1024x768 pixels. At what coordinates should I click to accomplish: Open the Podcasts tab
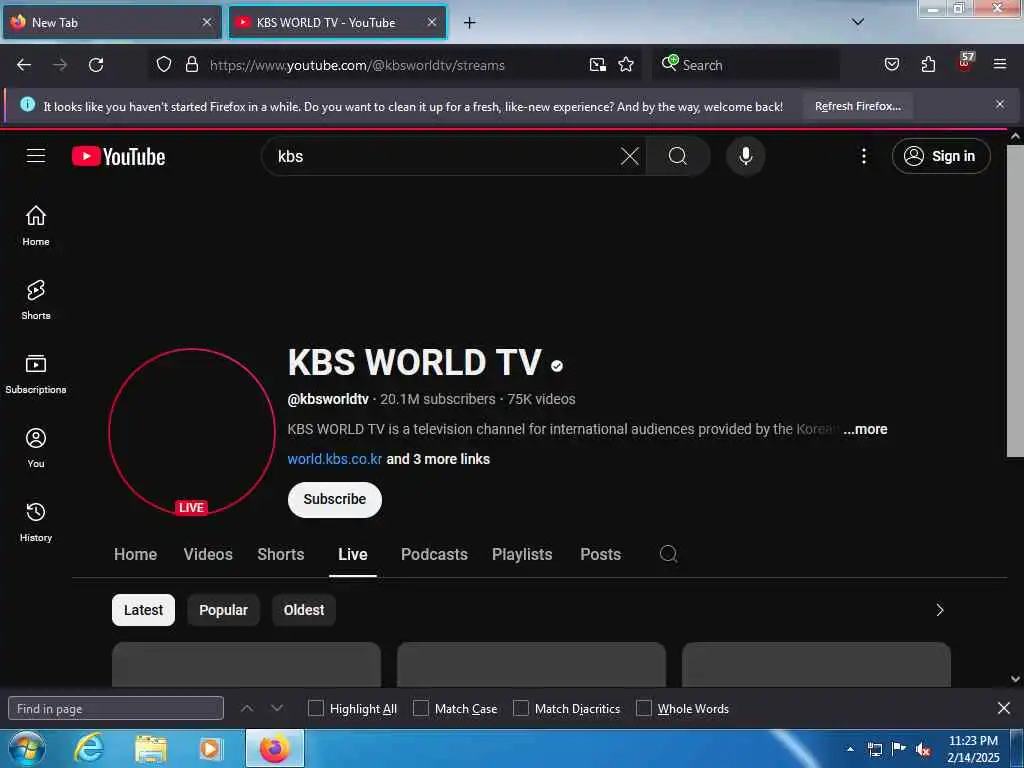(x=434, y=554)
